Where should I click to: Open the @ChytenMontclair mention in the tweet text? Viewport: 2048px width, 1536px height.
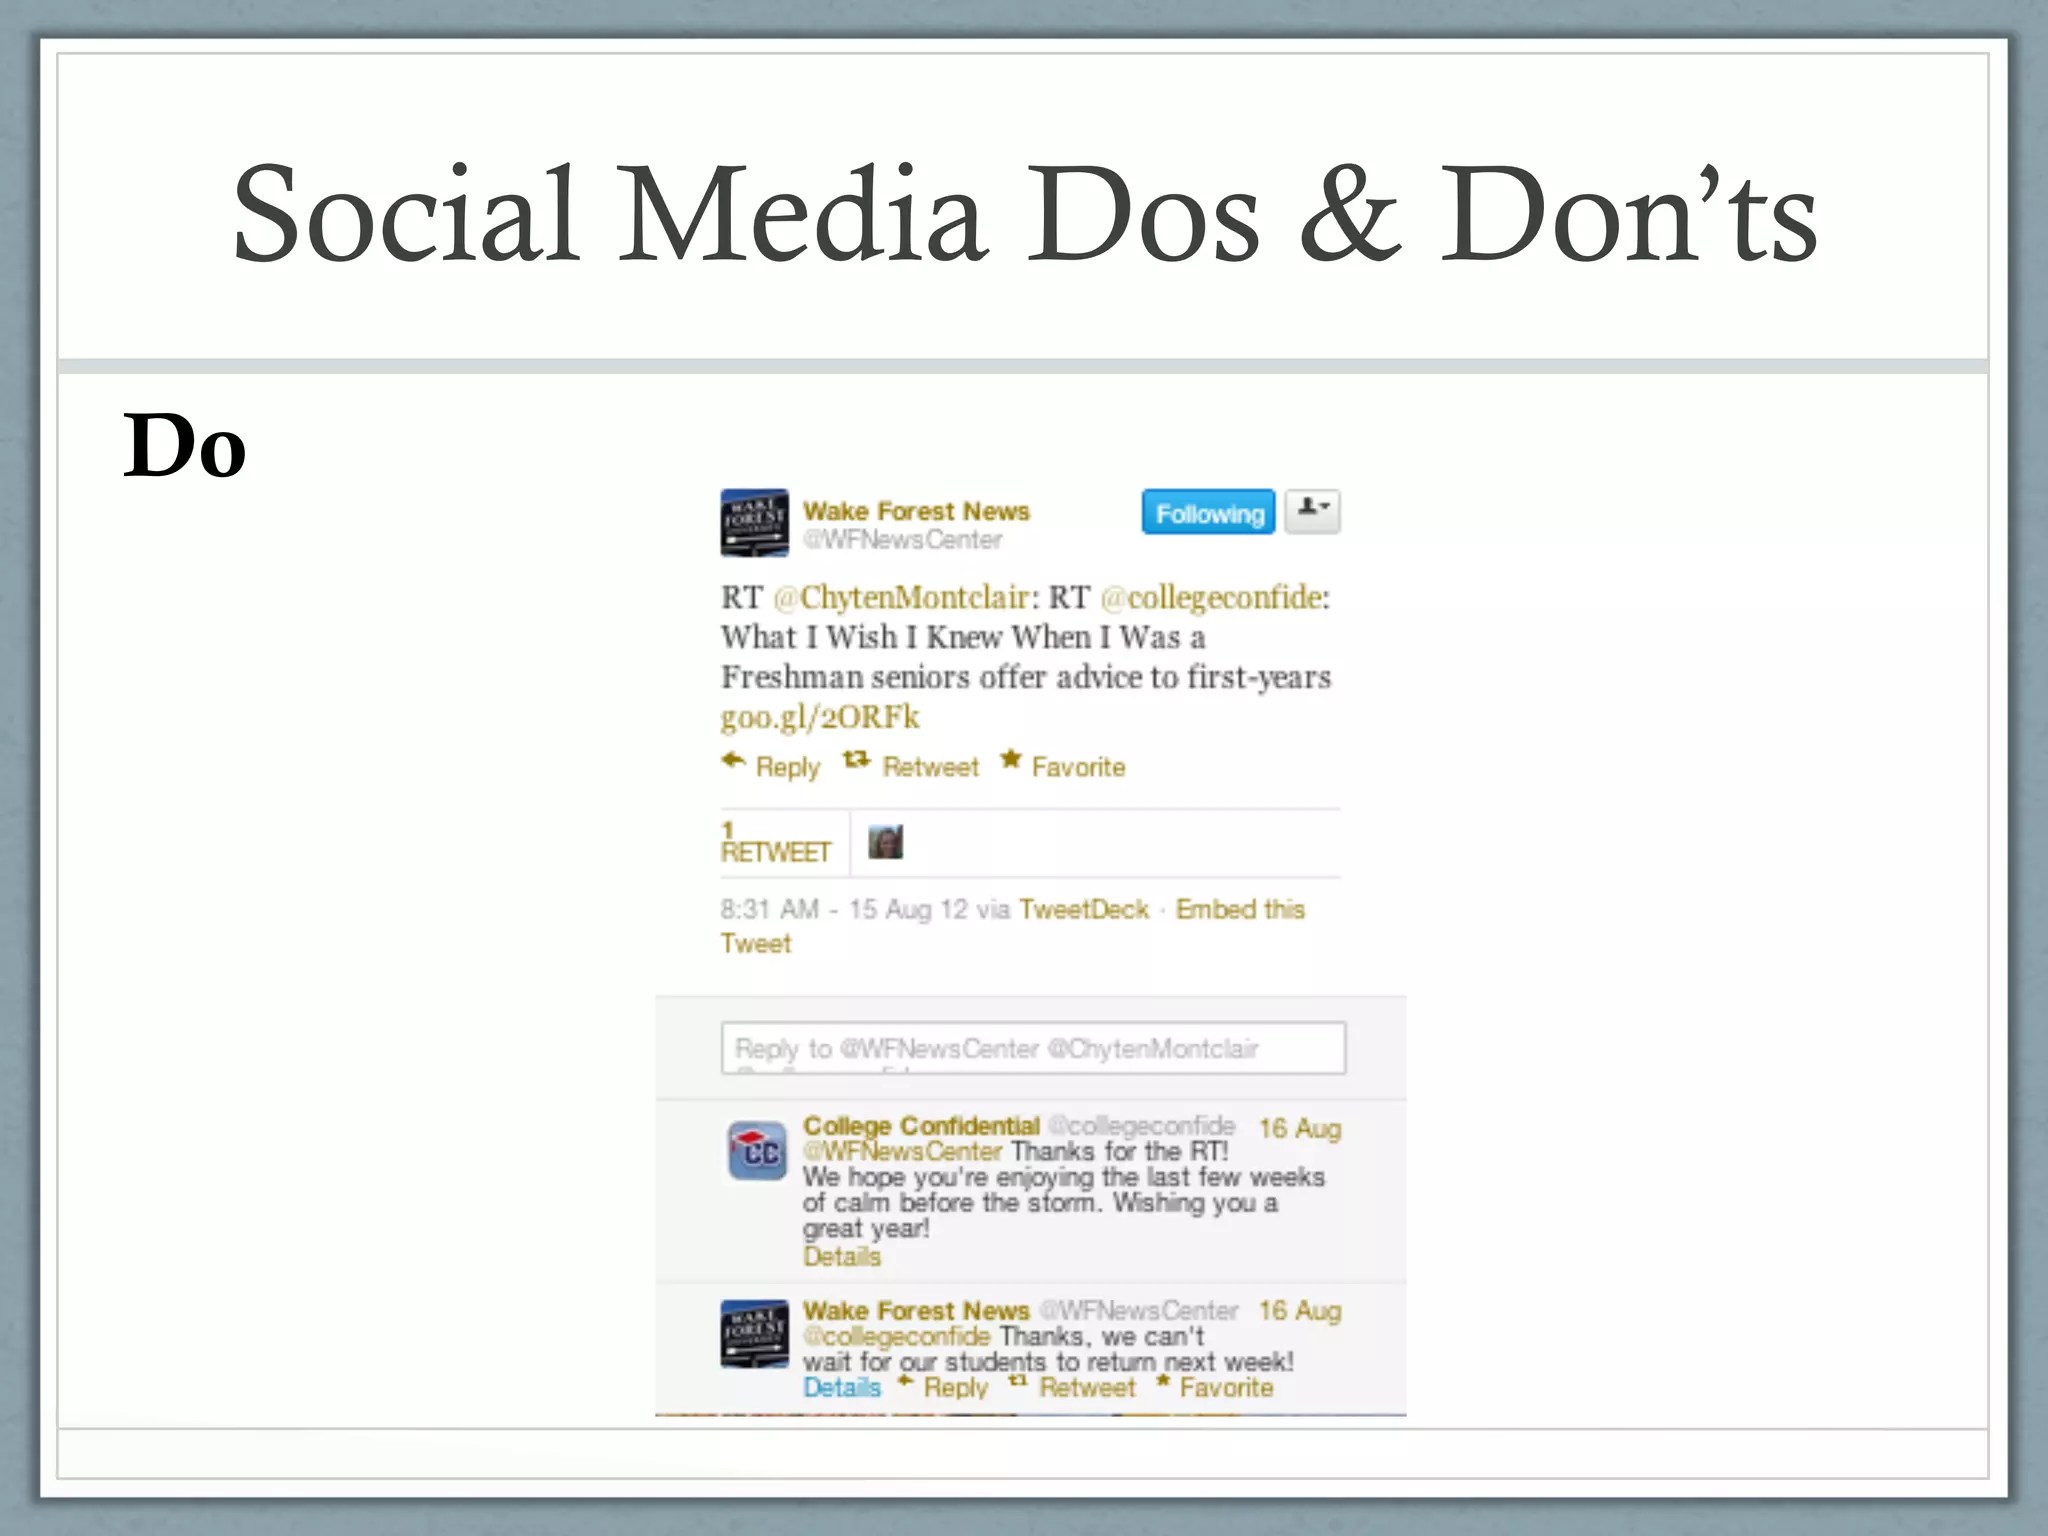point(901,597)
